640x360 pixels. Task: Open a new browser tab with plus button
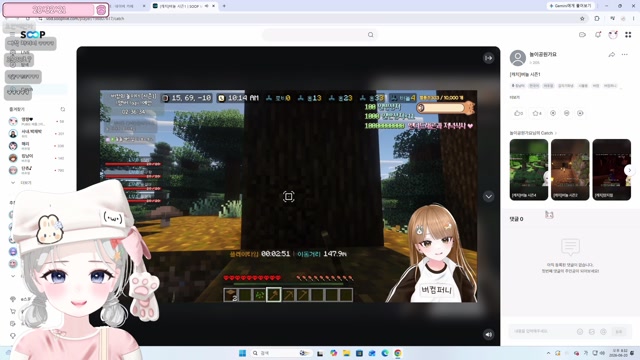[x=224, y=6]
